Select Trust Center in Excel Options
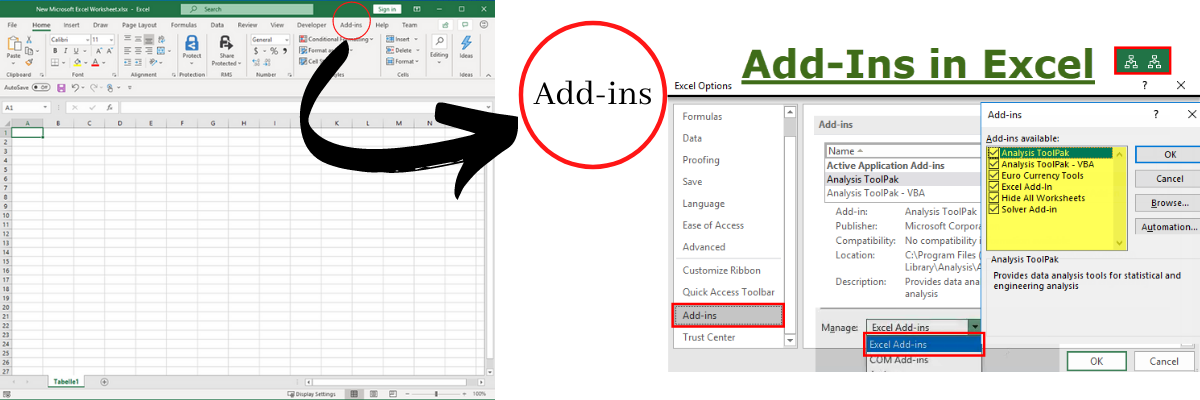Viewport: 1200px width, 400px height. pos(709,338)
